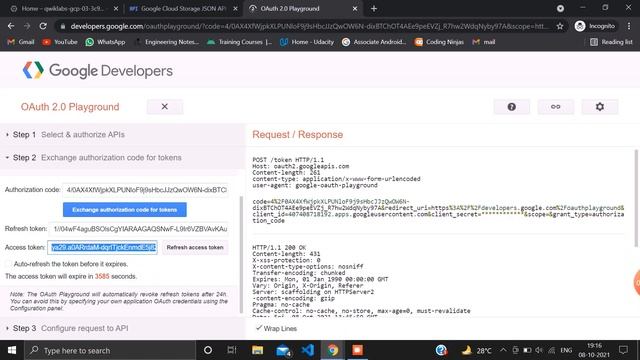
Task: Click the HTTP/1.1 200 OK line
Action: [279, 247]
